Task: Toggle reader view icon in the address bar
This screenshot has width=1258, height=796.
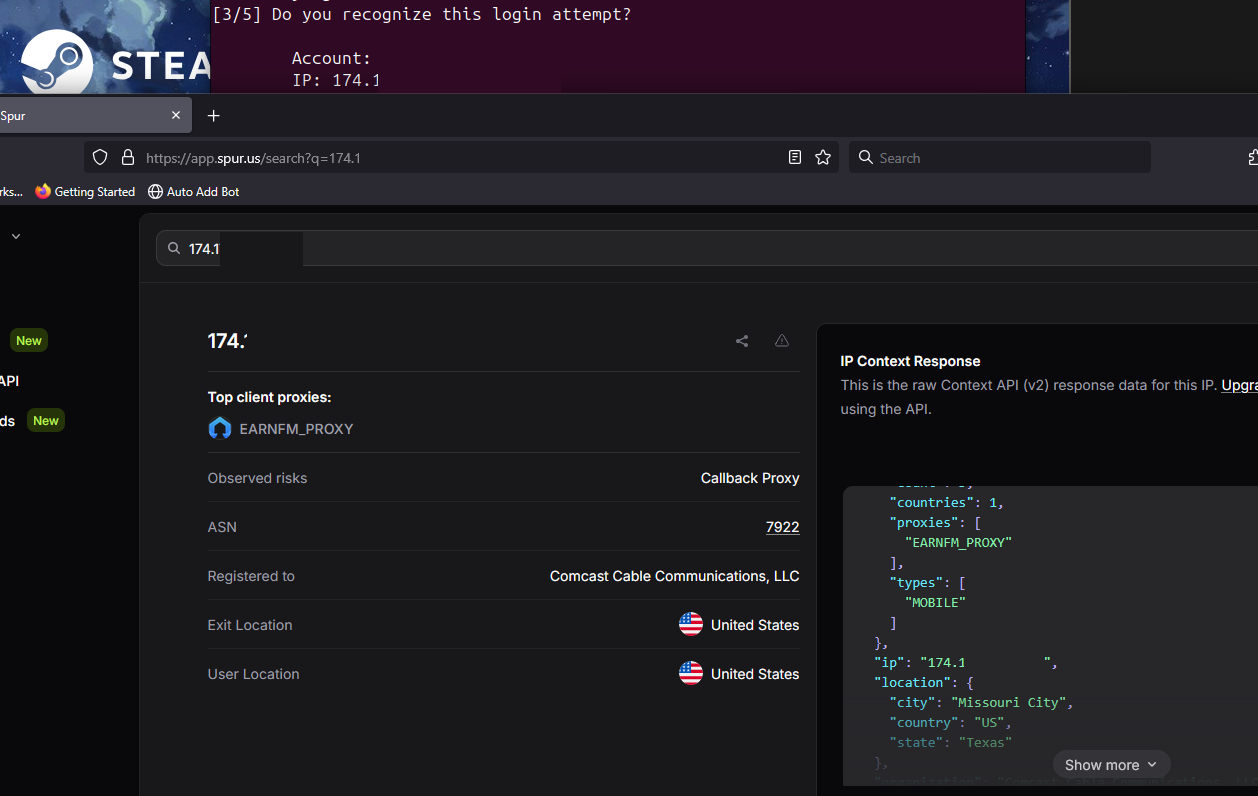Action: pos(795,158)
